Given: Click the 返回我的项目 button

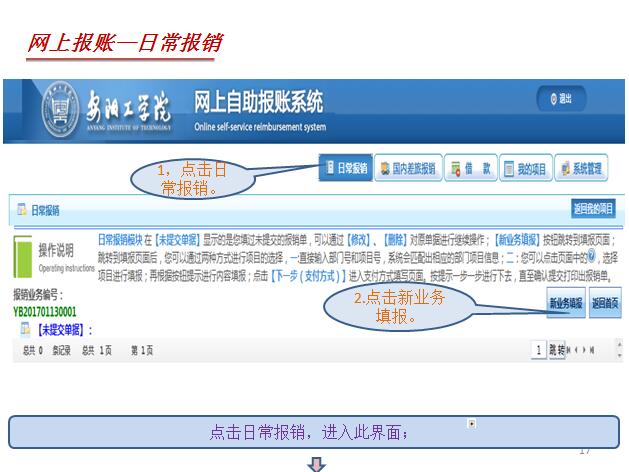Looking at the screenshot, I should (593, 208).
